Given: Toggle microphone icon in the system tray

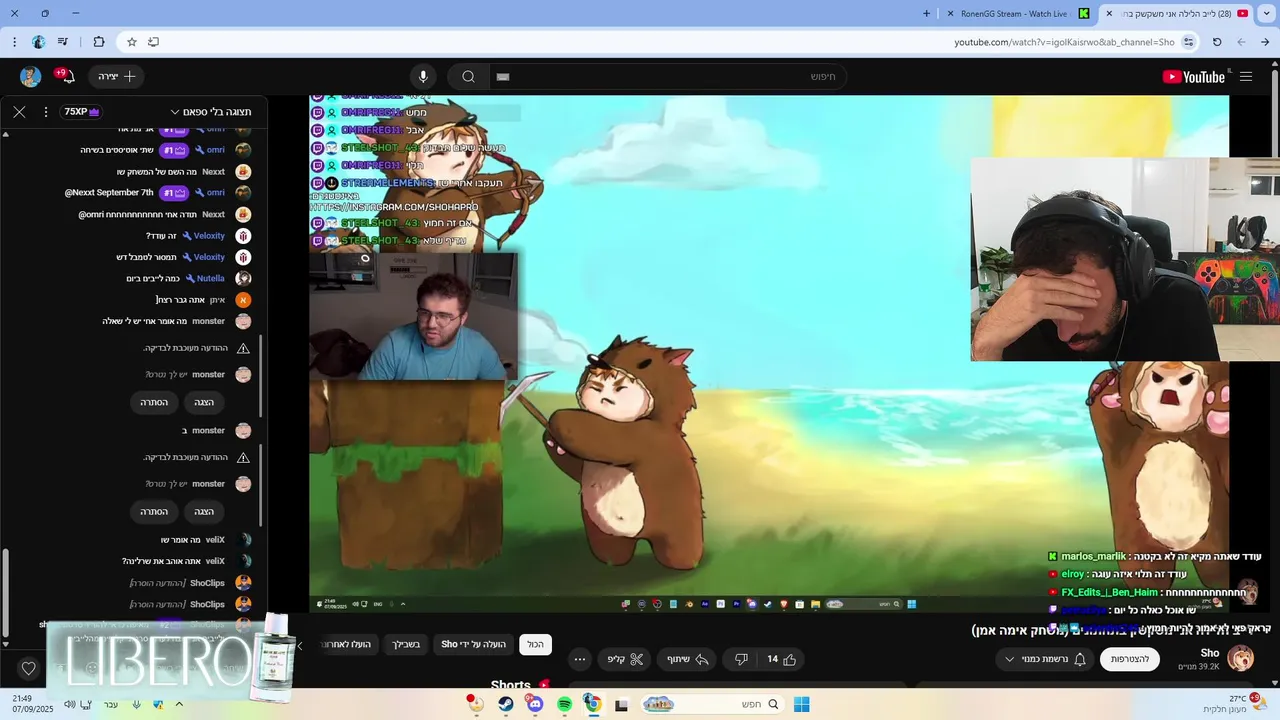Looking at the screenshot, I should [x=136, y=704].
